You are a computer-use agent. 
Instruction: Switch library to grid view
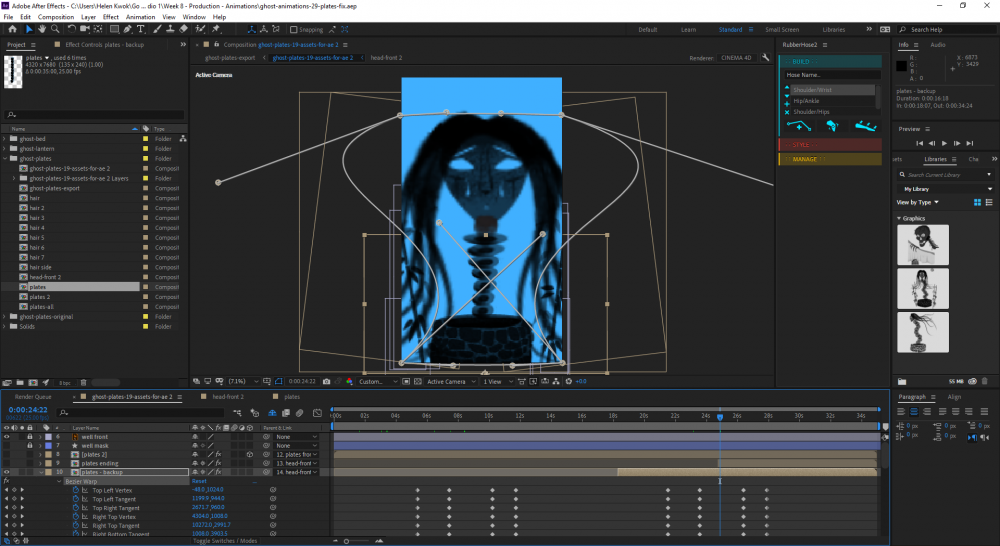(977, 202)
